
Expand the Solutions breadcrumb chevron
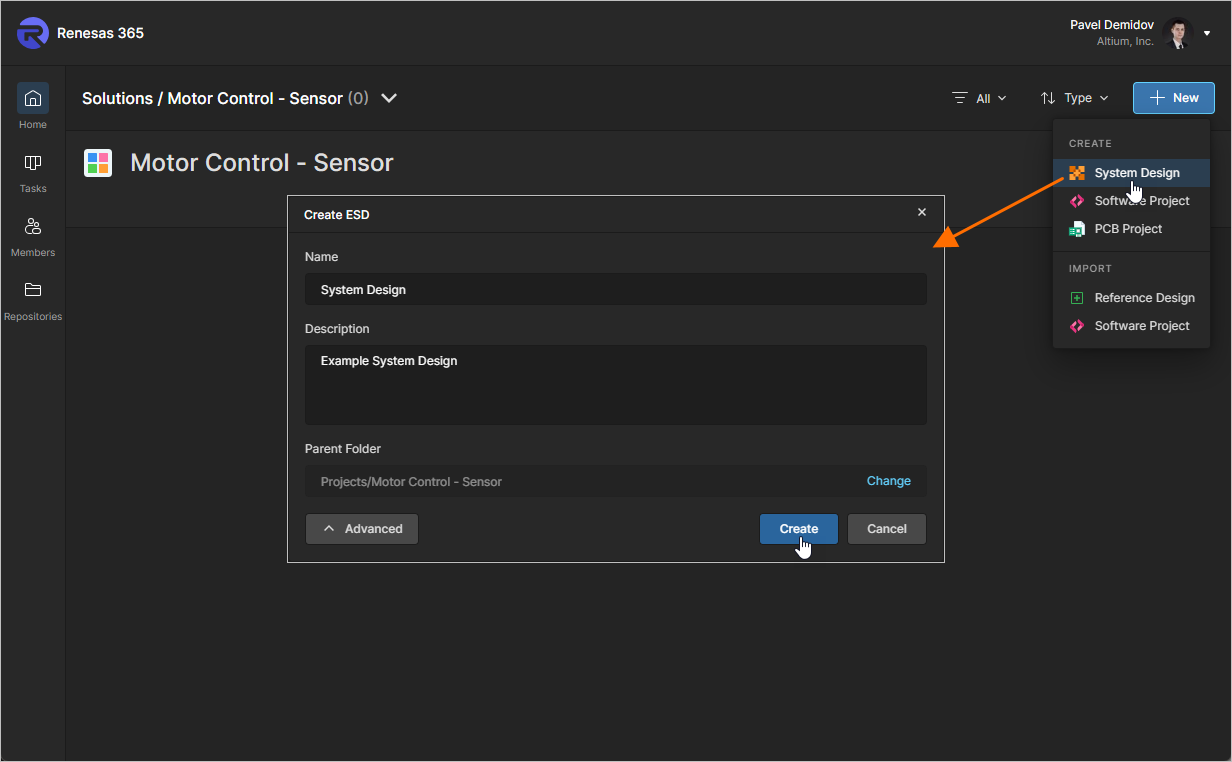click(390, 98)
